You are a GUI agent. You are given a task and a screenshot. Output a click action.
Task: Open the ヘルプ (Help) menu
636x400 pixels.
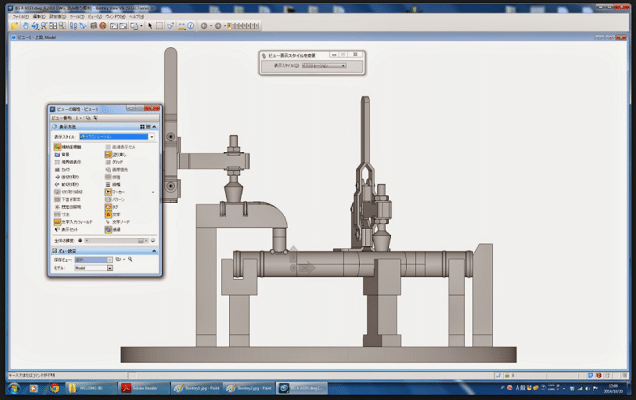tap(136, 16)
